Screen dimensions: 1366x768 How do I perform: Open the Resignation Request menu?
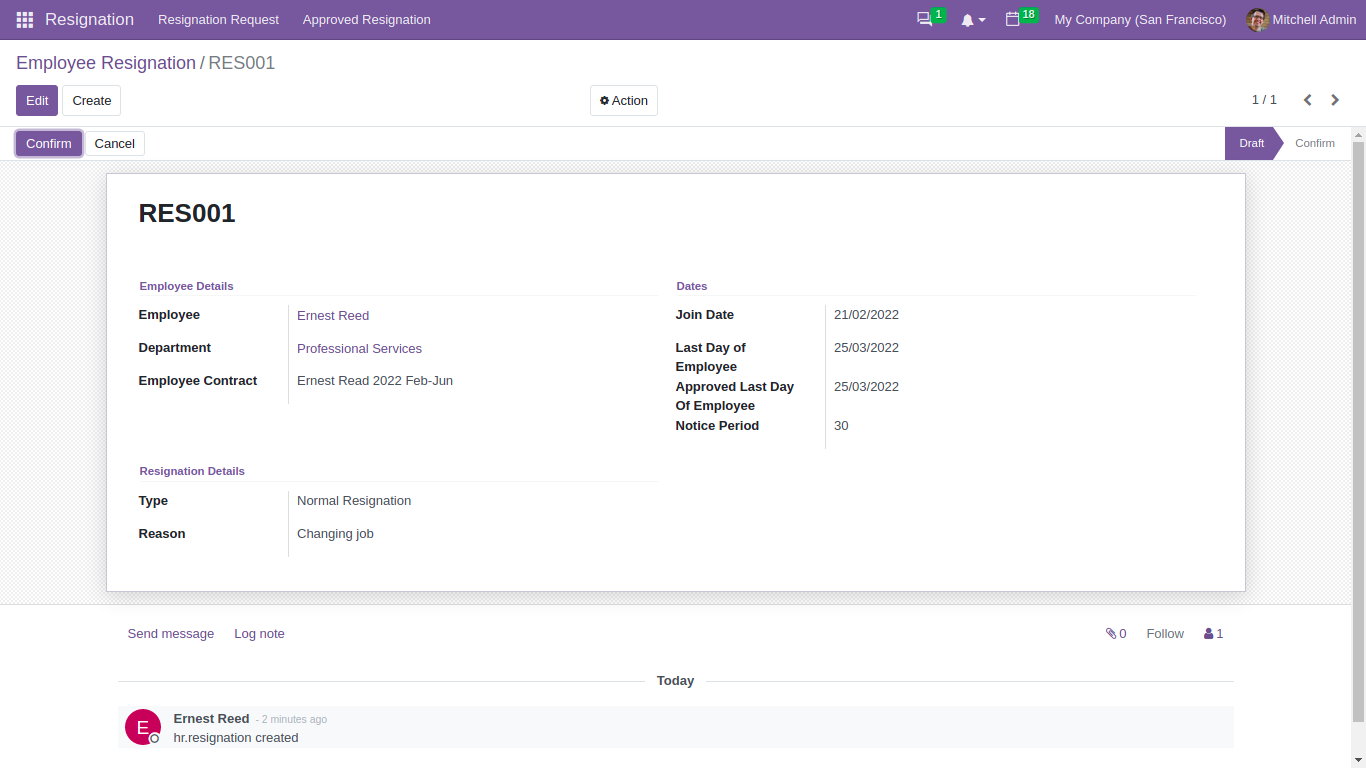click(218, 19)
